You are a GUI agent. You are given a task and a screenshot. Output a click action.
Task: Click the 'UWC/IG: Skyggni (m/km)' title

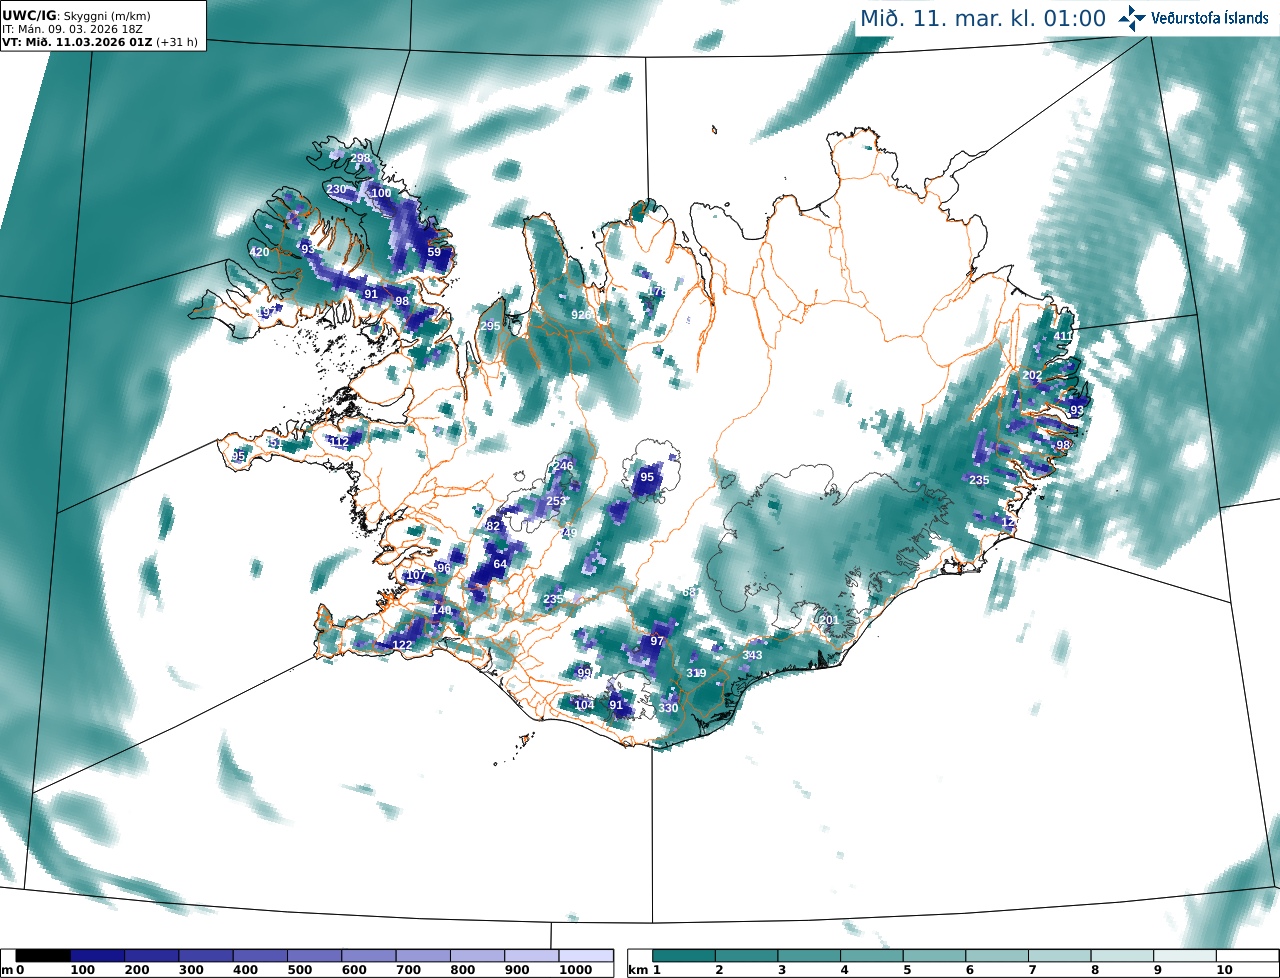click(77, 16)
